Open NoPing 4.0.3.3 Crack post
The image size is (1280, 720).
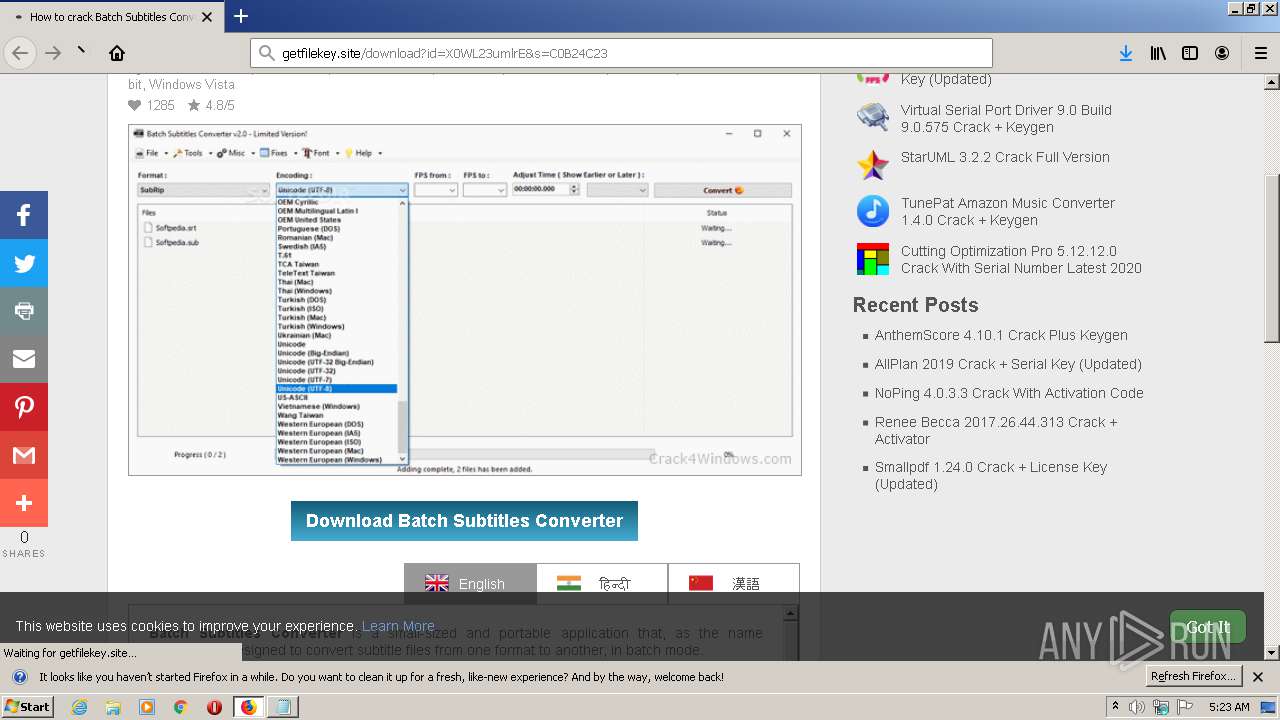pos(1009,393)
